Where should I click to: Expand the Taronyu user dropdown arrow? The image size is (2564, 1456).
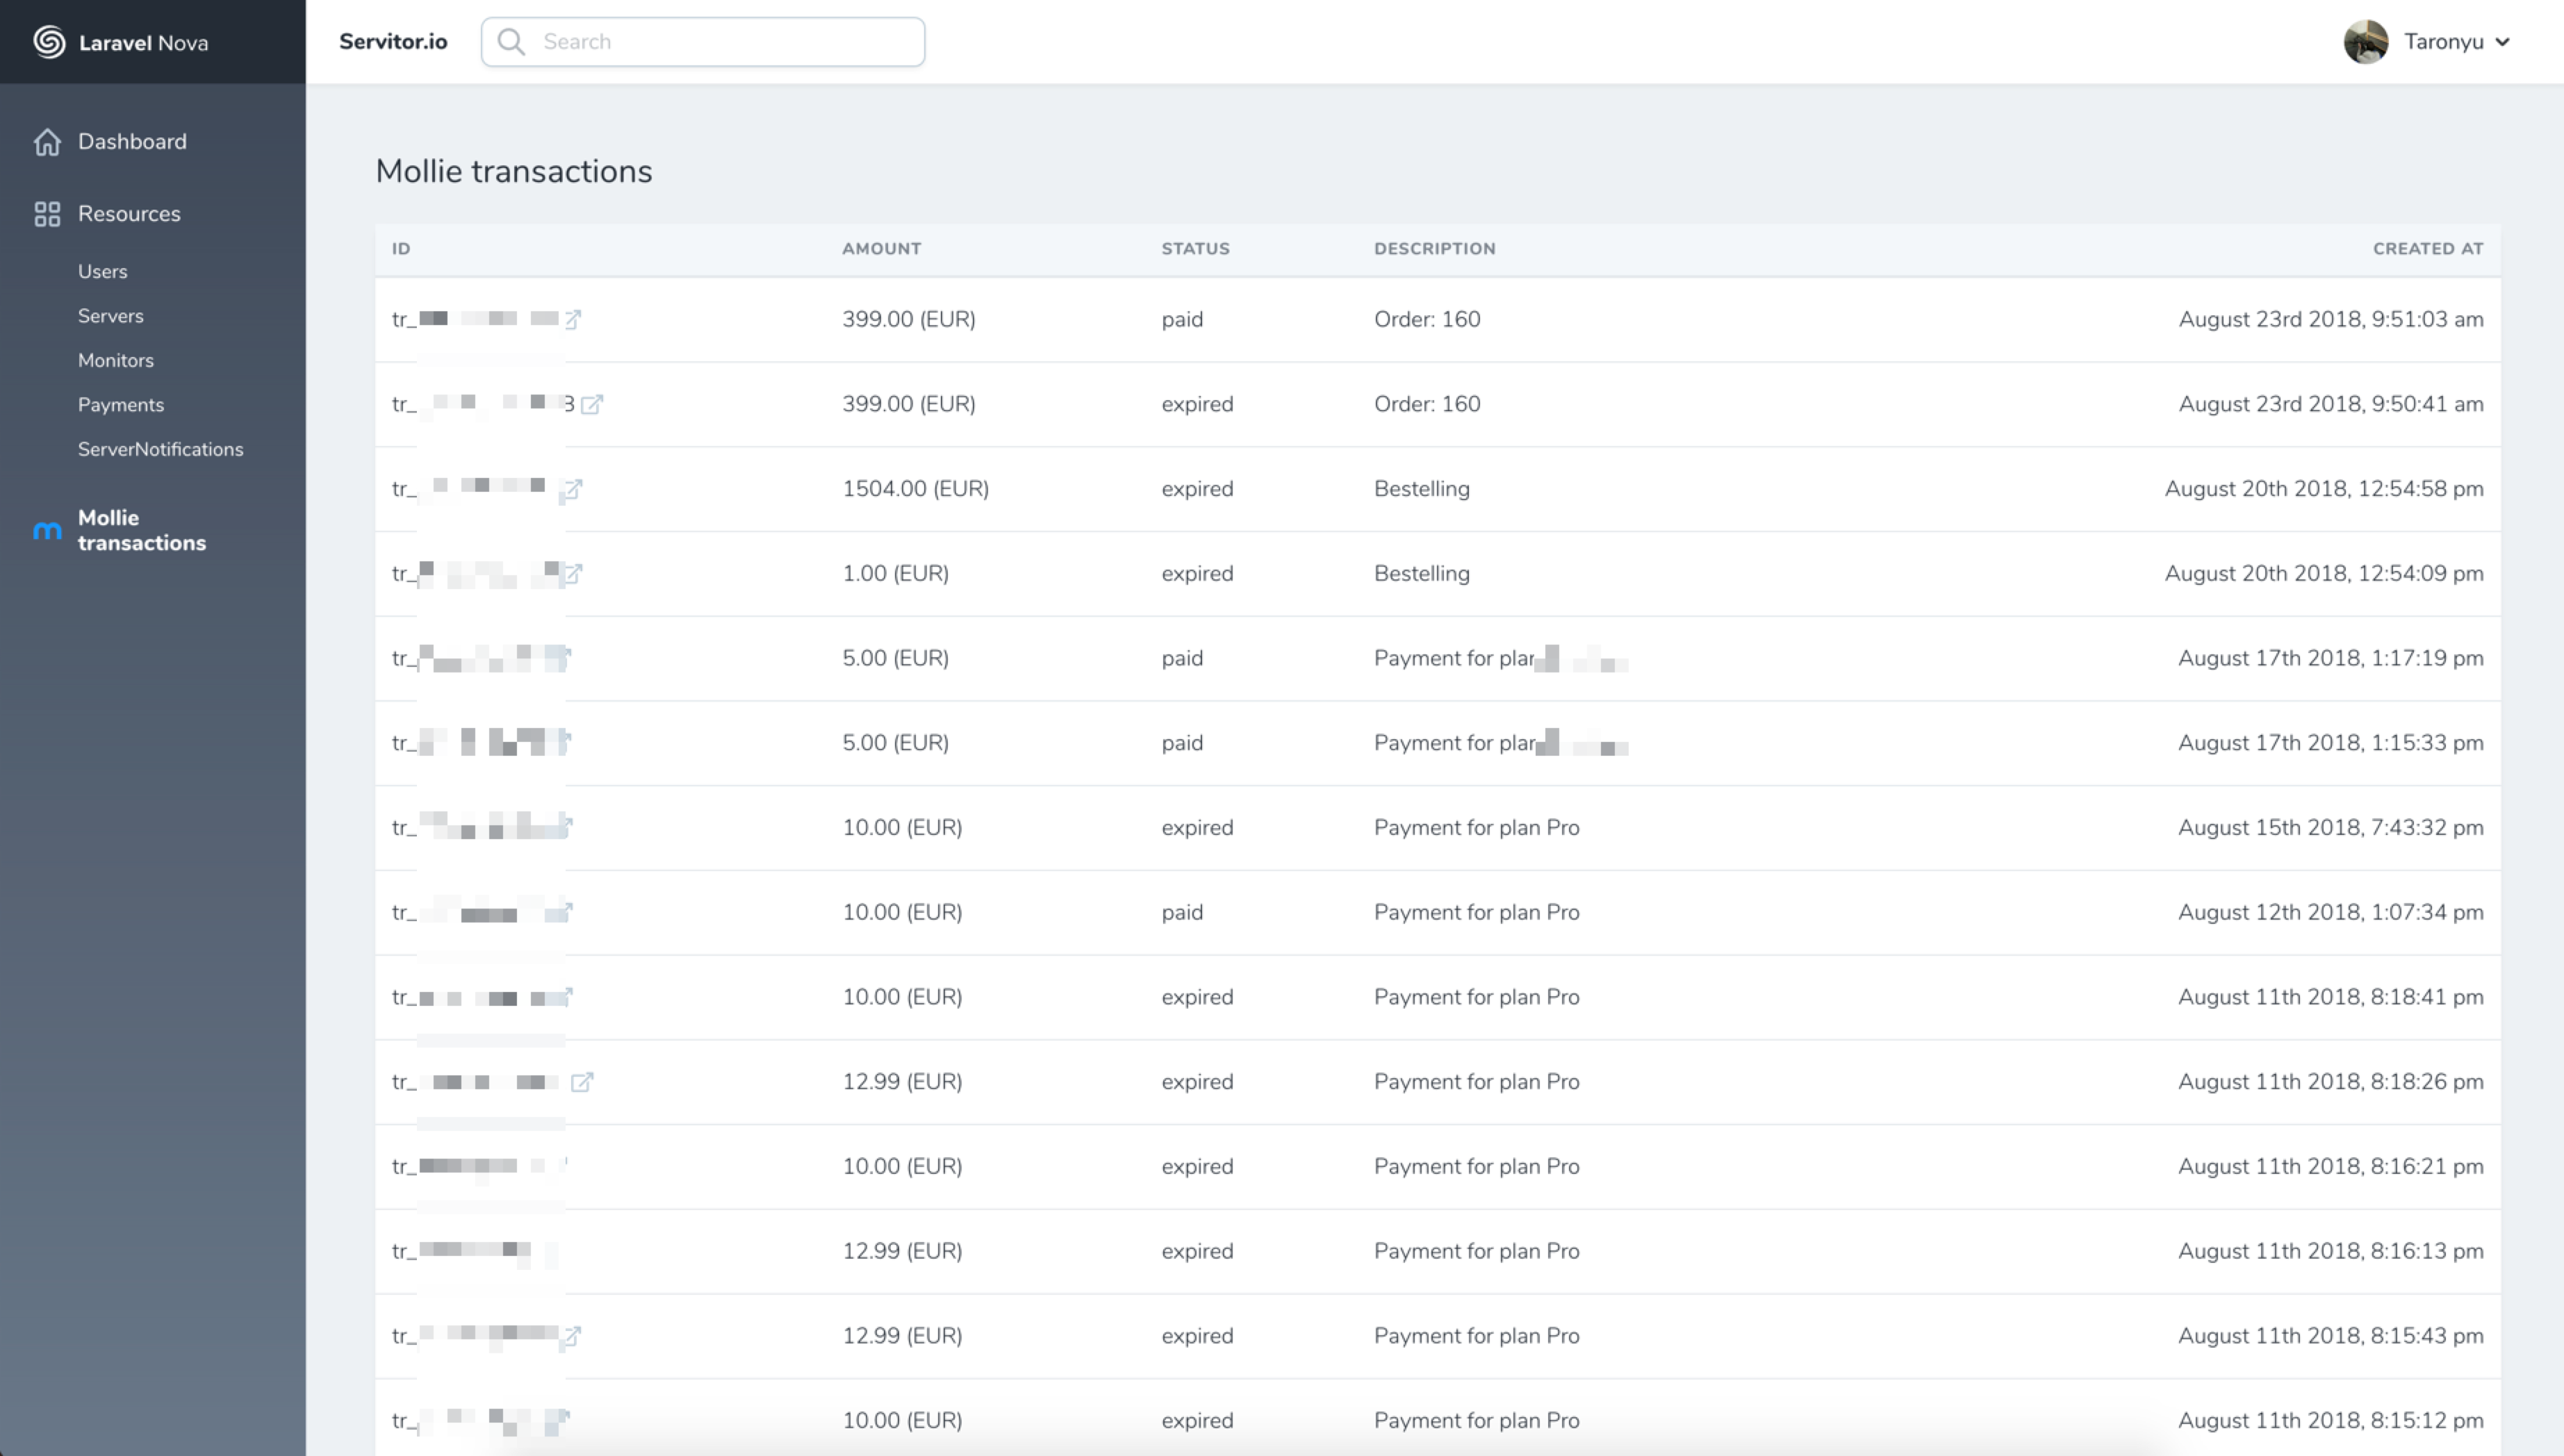[2502, 42]
